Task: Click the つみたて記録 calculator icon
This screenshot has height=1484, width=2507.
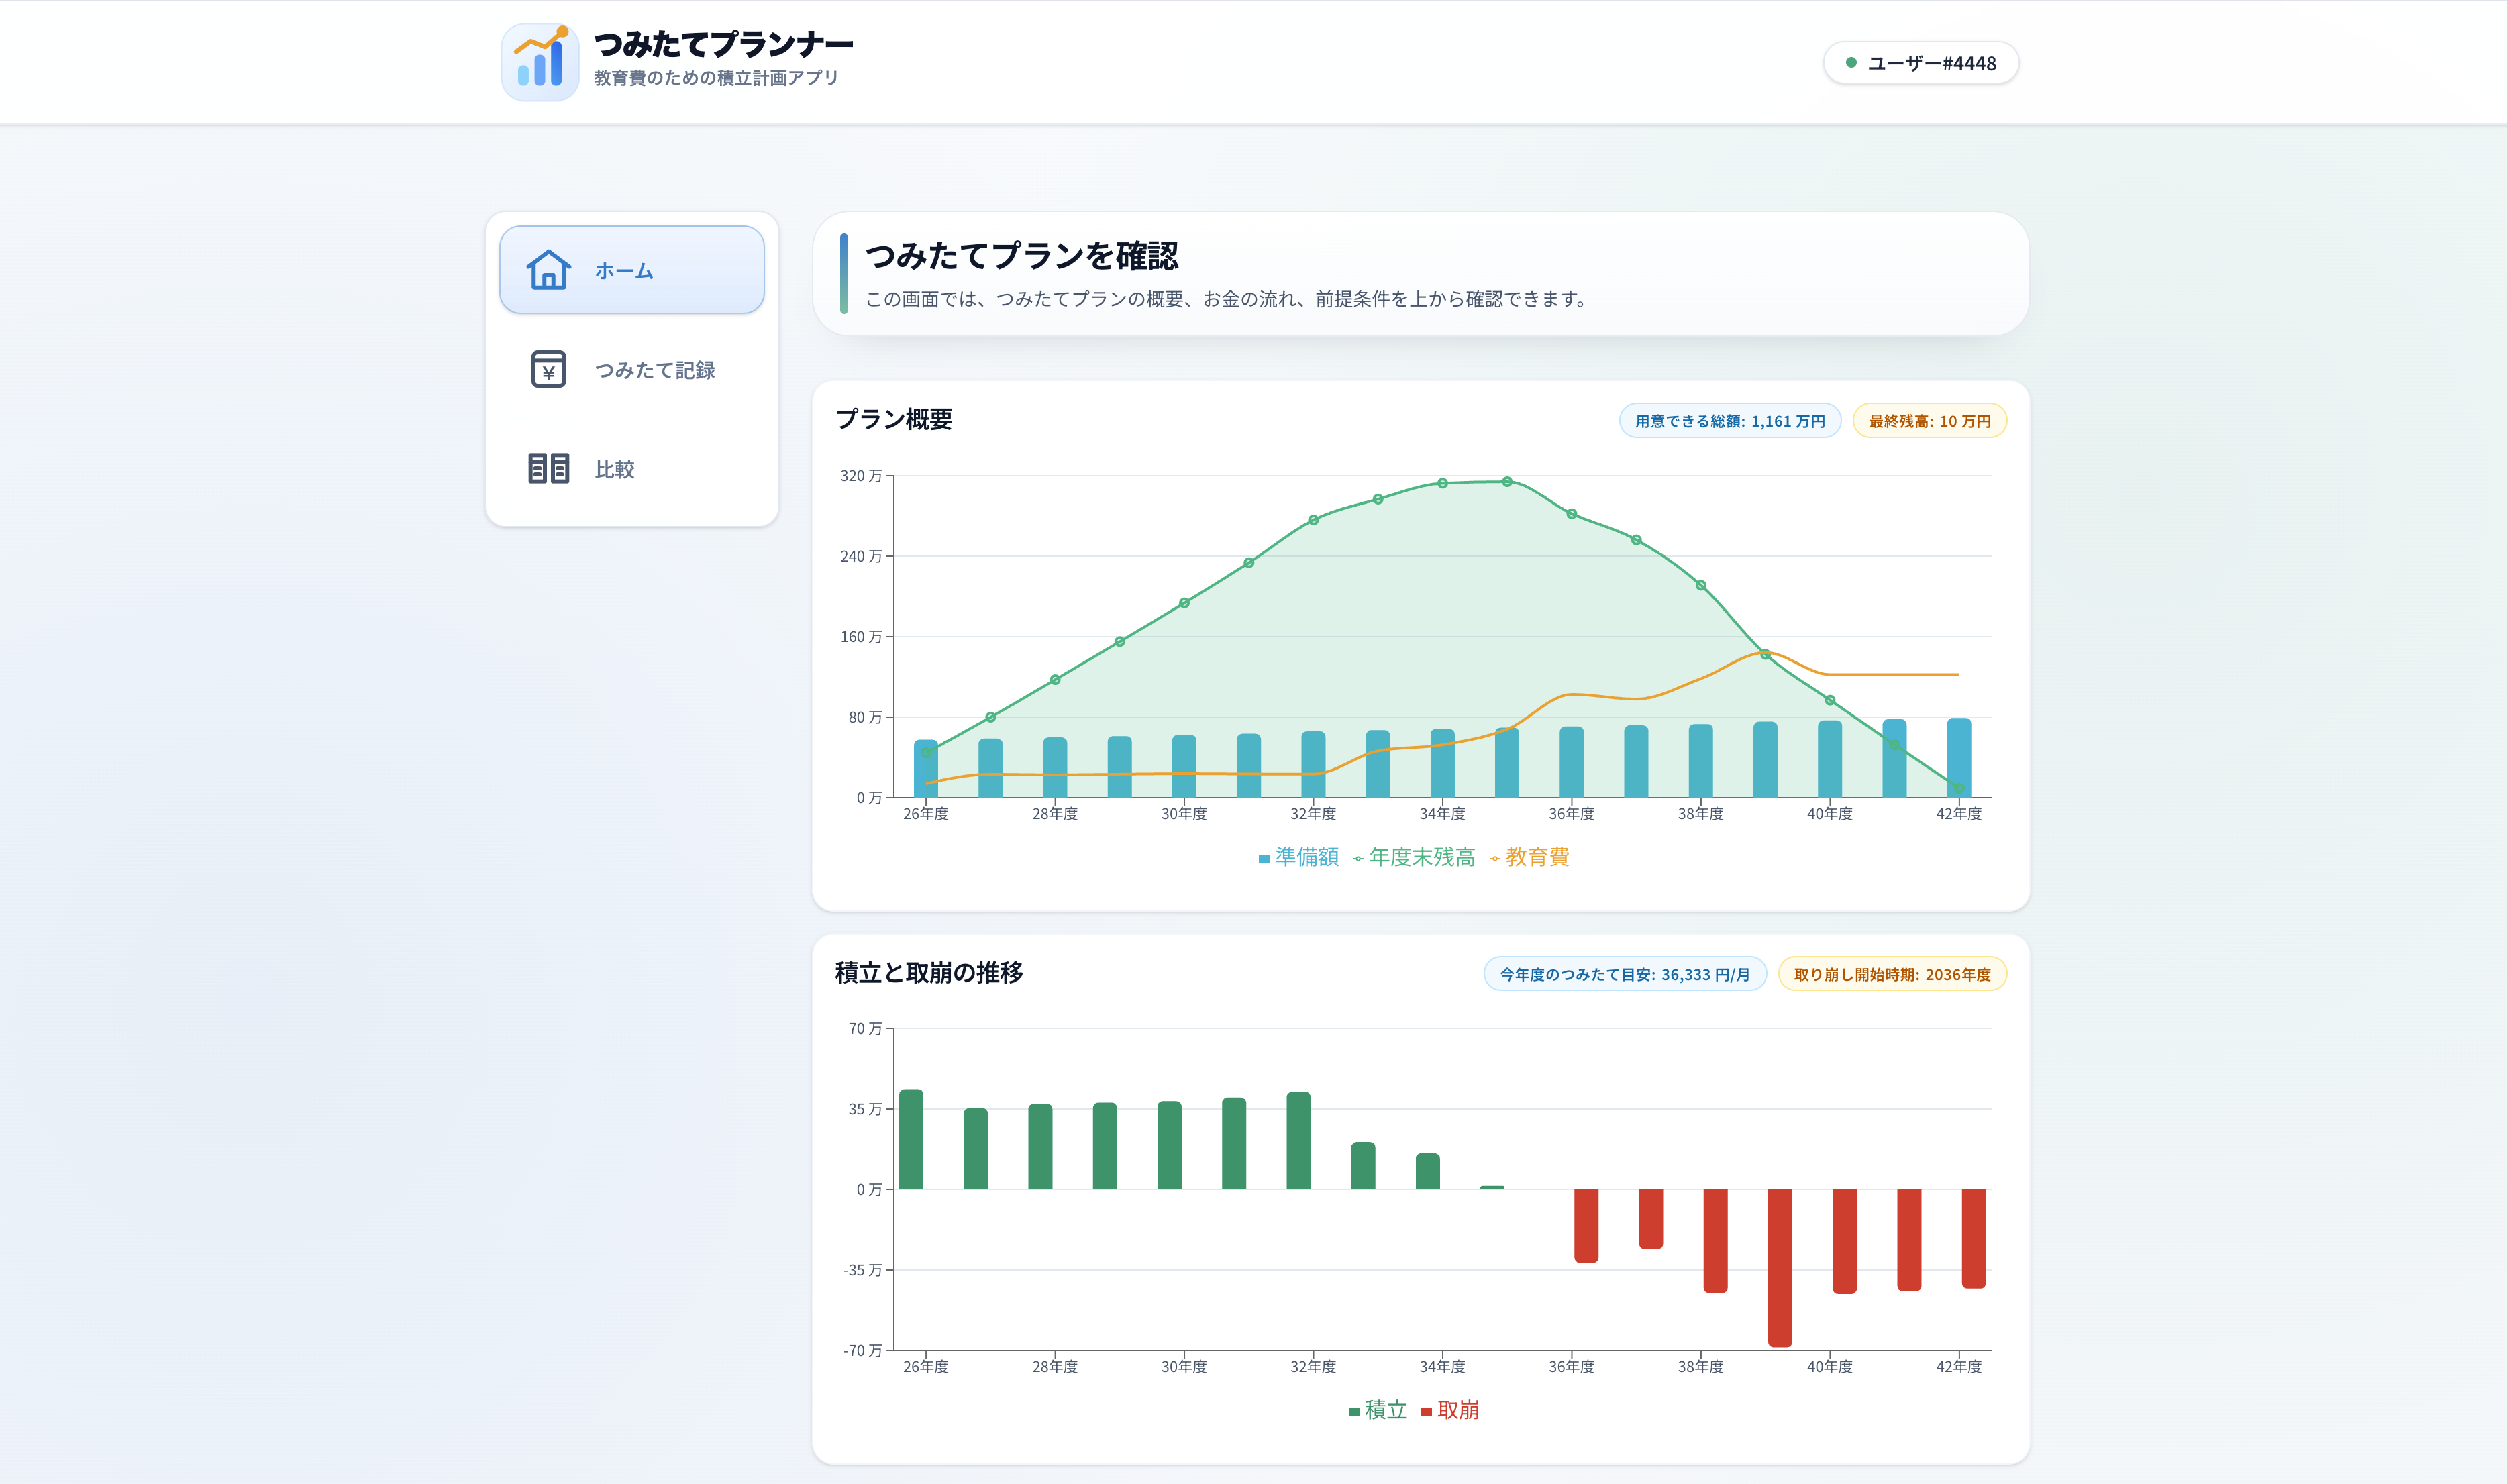Action: coord(548,370)
